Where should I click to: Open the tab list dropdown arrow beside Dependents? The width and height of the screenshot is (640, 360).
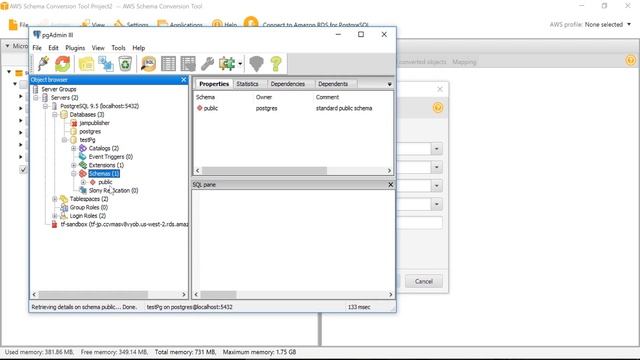(389, 84)
